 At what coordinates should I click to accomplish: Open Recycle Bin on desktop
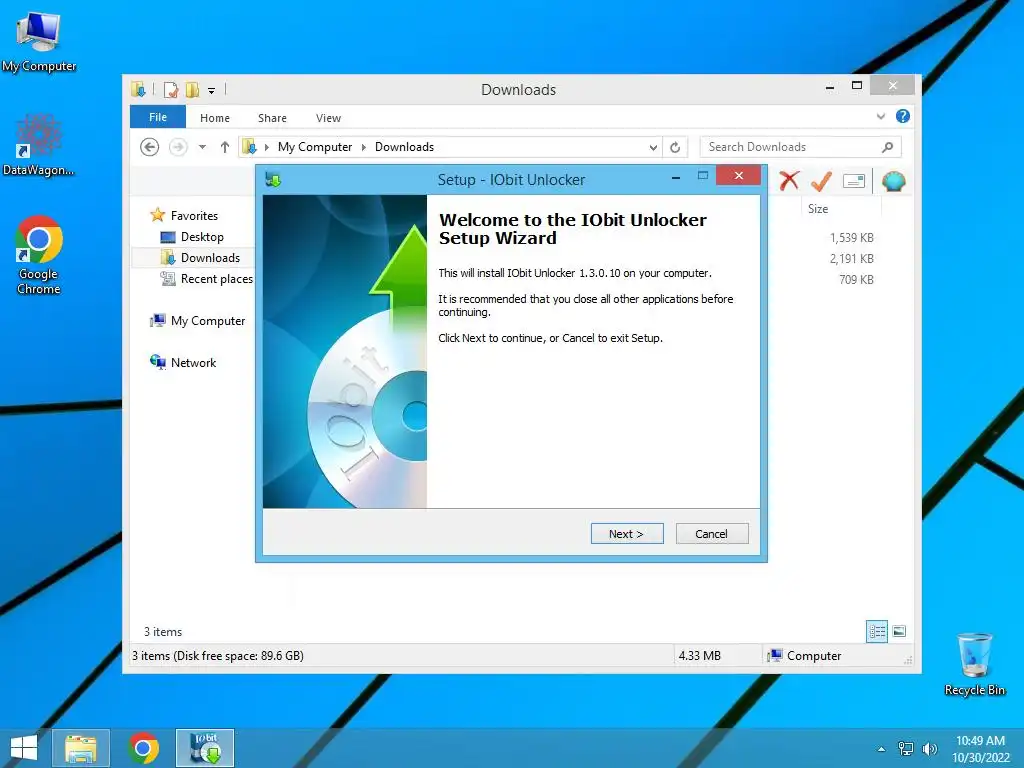974,664
